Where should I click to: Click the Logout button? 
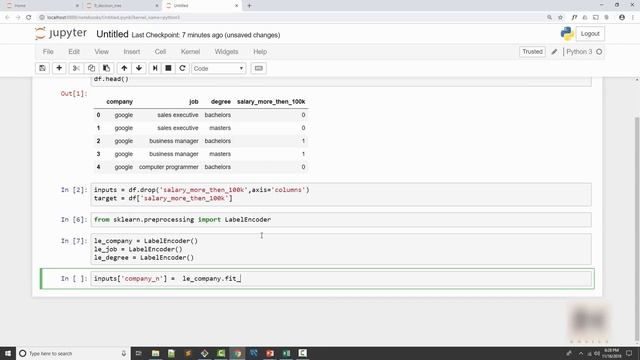pyautogui.click(x=590, y=34)
